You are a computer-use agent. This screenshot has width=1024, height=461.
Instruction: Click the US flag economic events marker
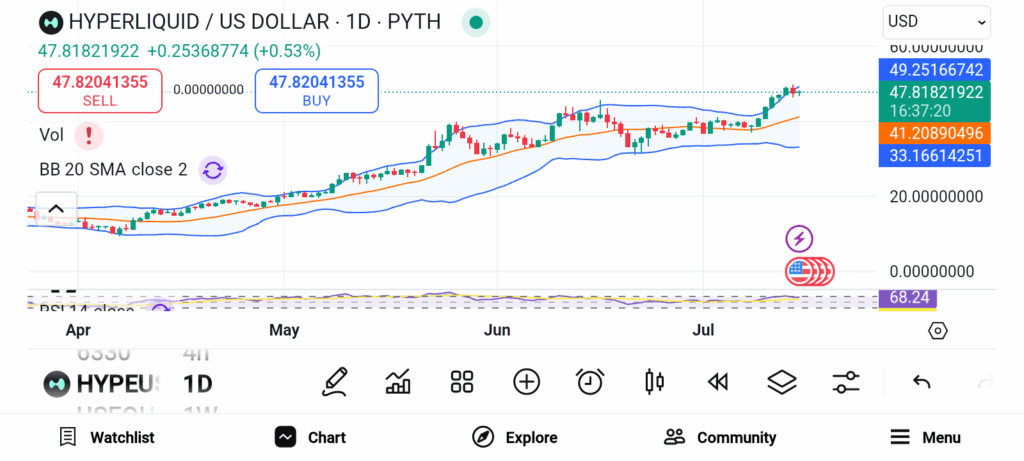799,272
